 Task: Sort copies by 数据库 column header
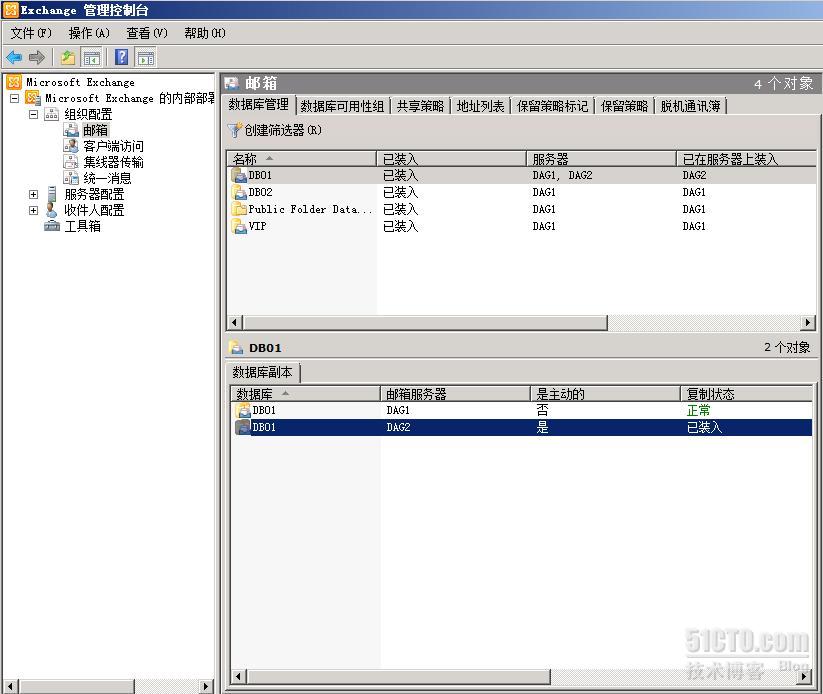pyautogui.click(x=305, y=394)
